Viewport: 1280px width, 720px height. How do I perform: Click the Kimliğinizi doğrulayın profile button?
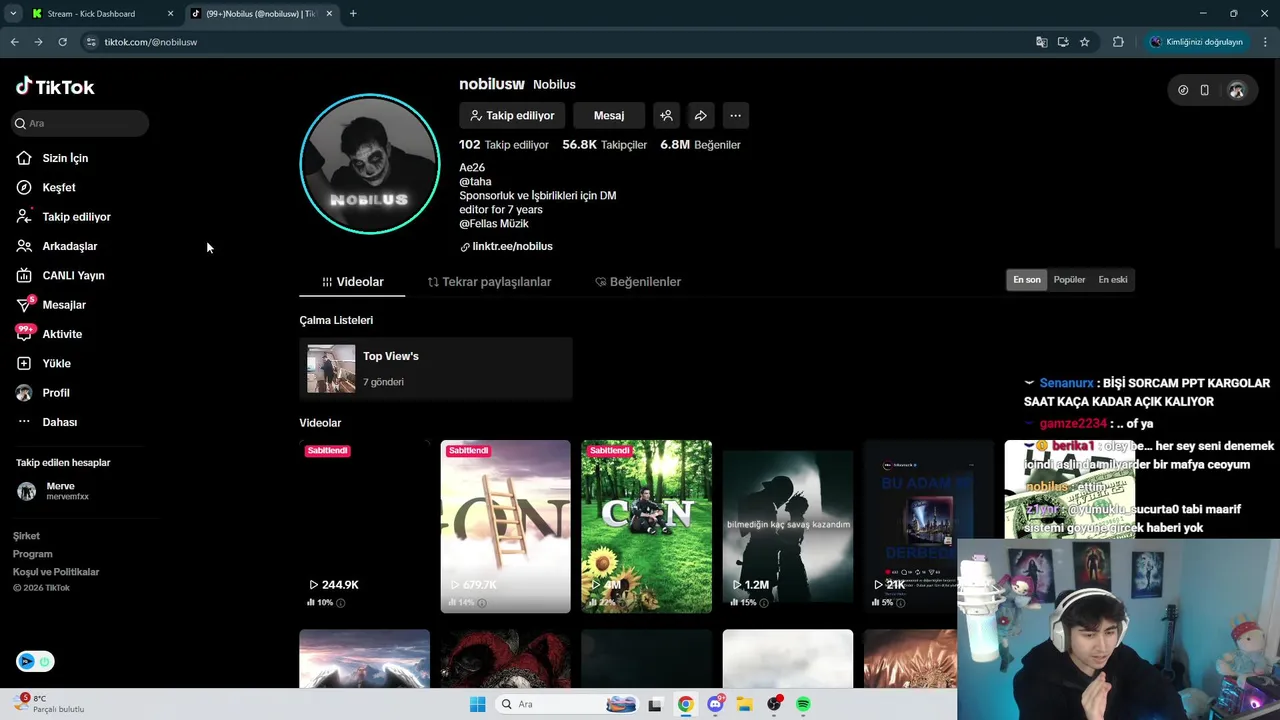(x=1196, y=42)
